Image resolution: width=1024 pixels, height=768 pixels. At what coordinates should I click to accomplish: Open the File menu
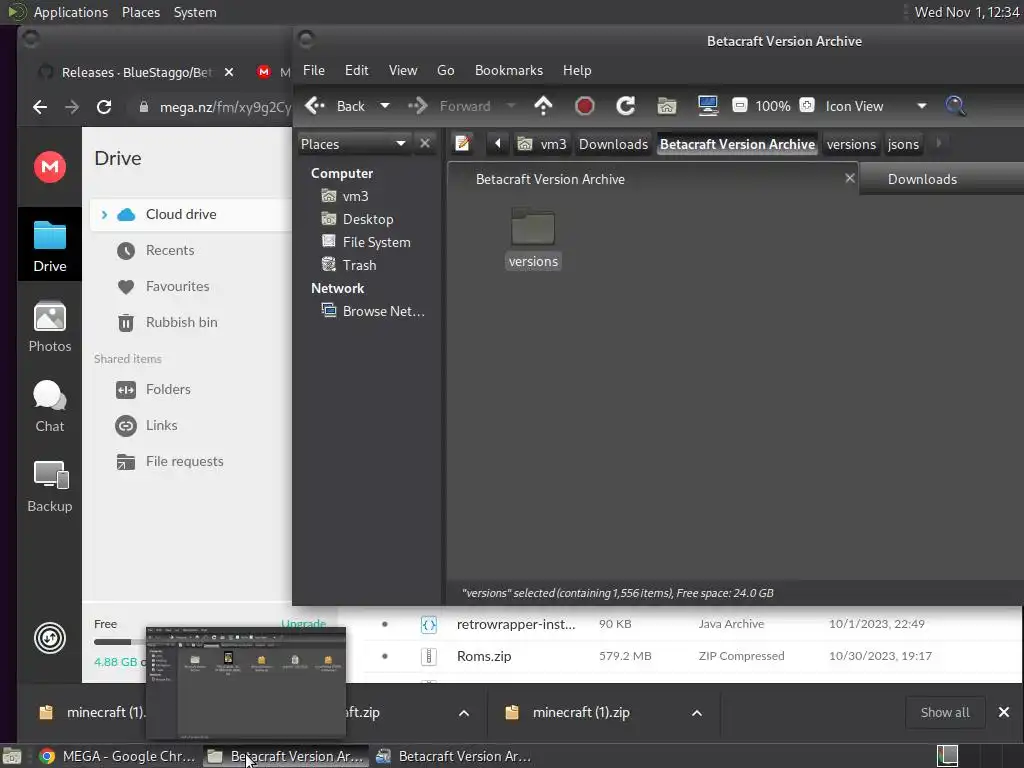tap(313, 70)
